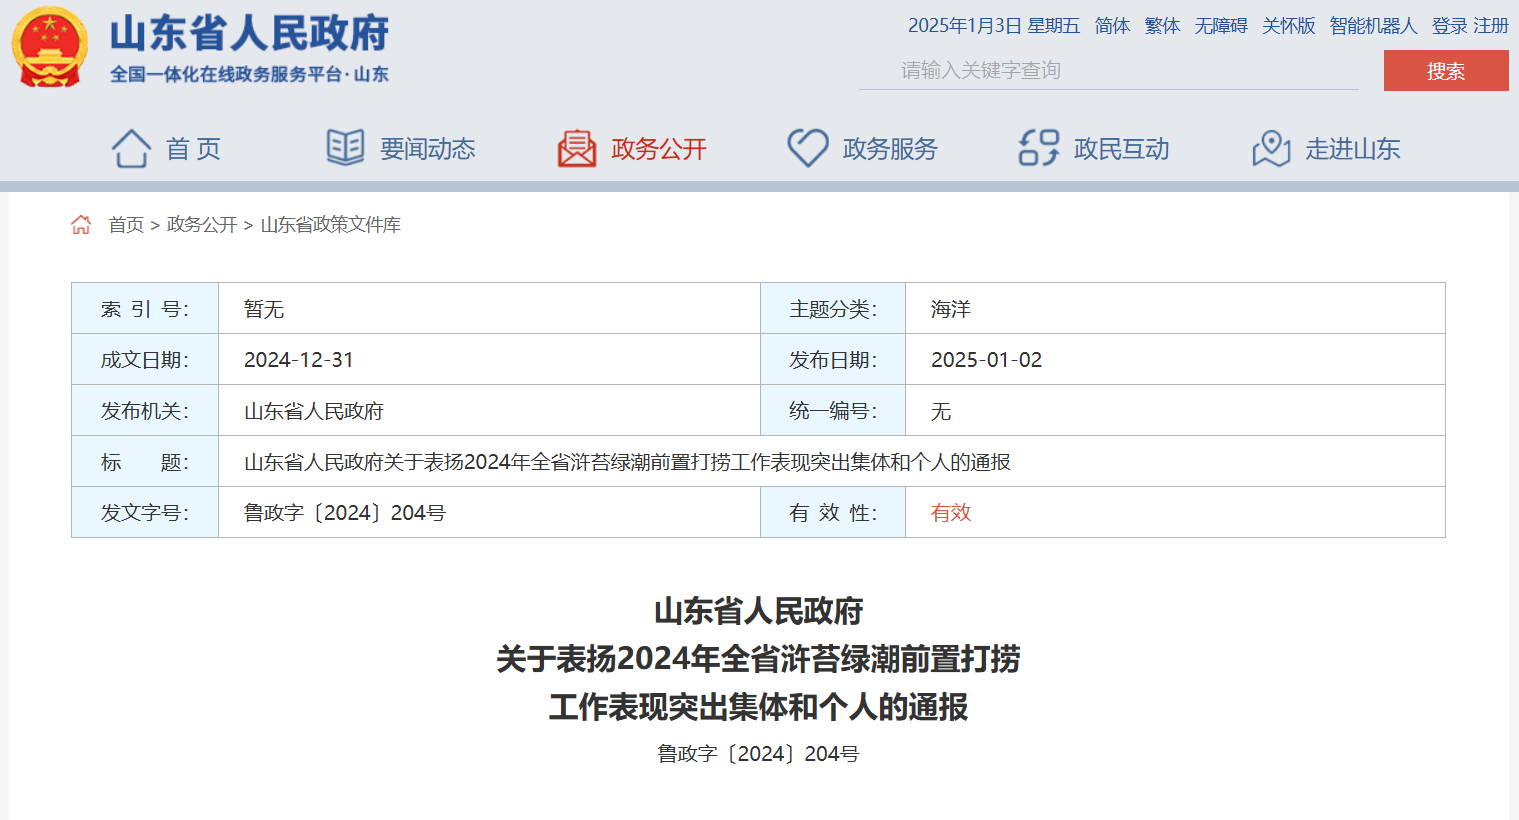Switch to 繁体 traditional Chinese
Viewport: 1519px width, 820px height.
point(1162,26)
